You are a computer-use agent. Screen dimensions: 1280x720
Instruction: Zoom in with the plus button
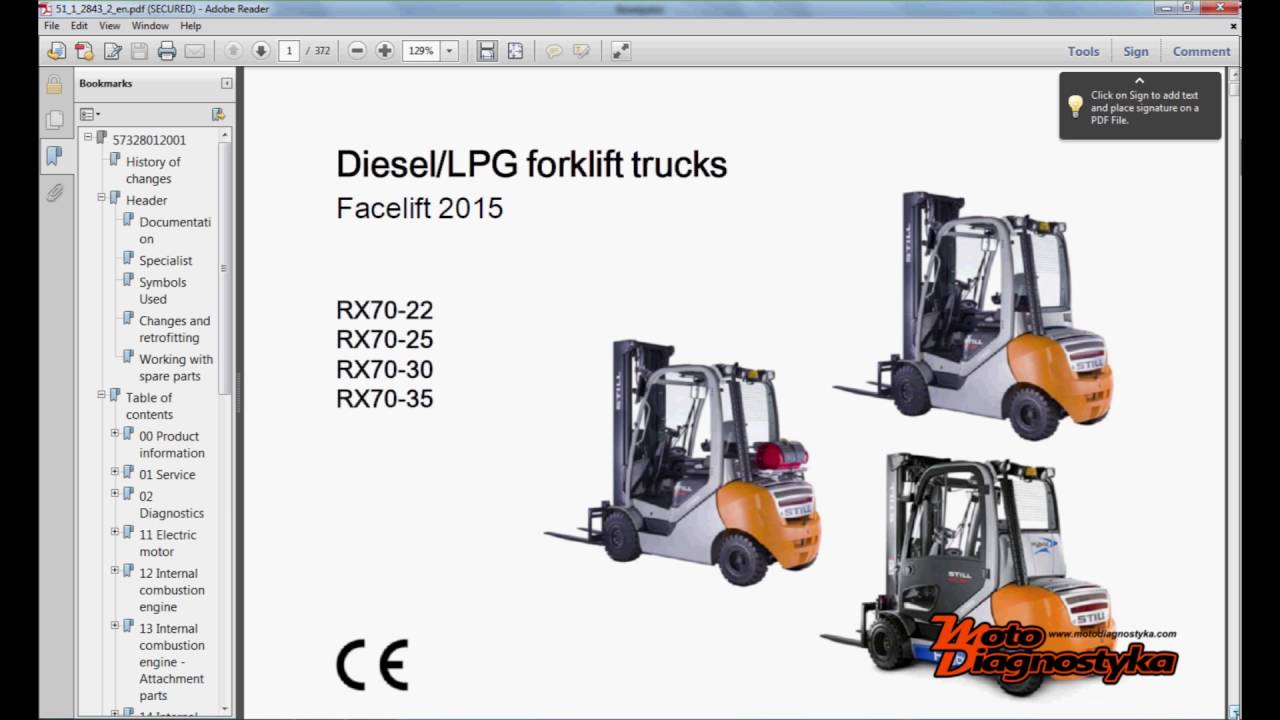384,51
